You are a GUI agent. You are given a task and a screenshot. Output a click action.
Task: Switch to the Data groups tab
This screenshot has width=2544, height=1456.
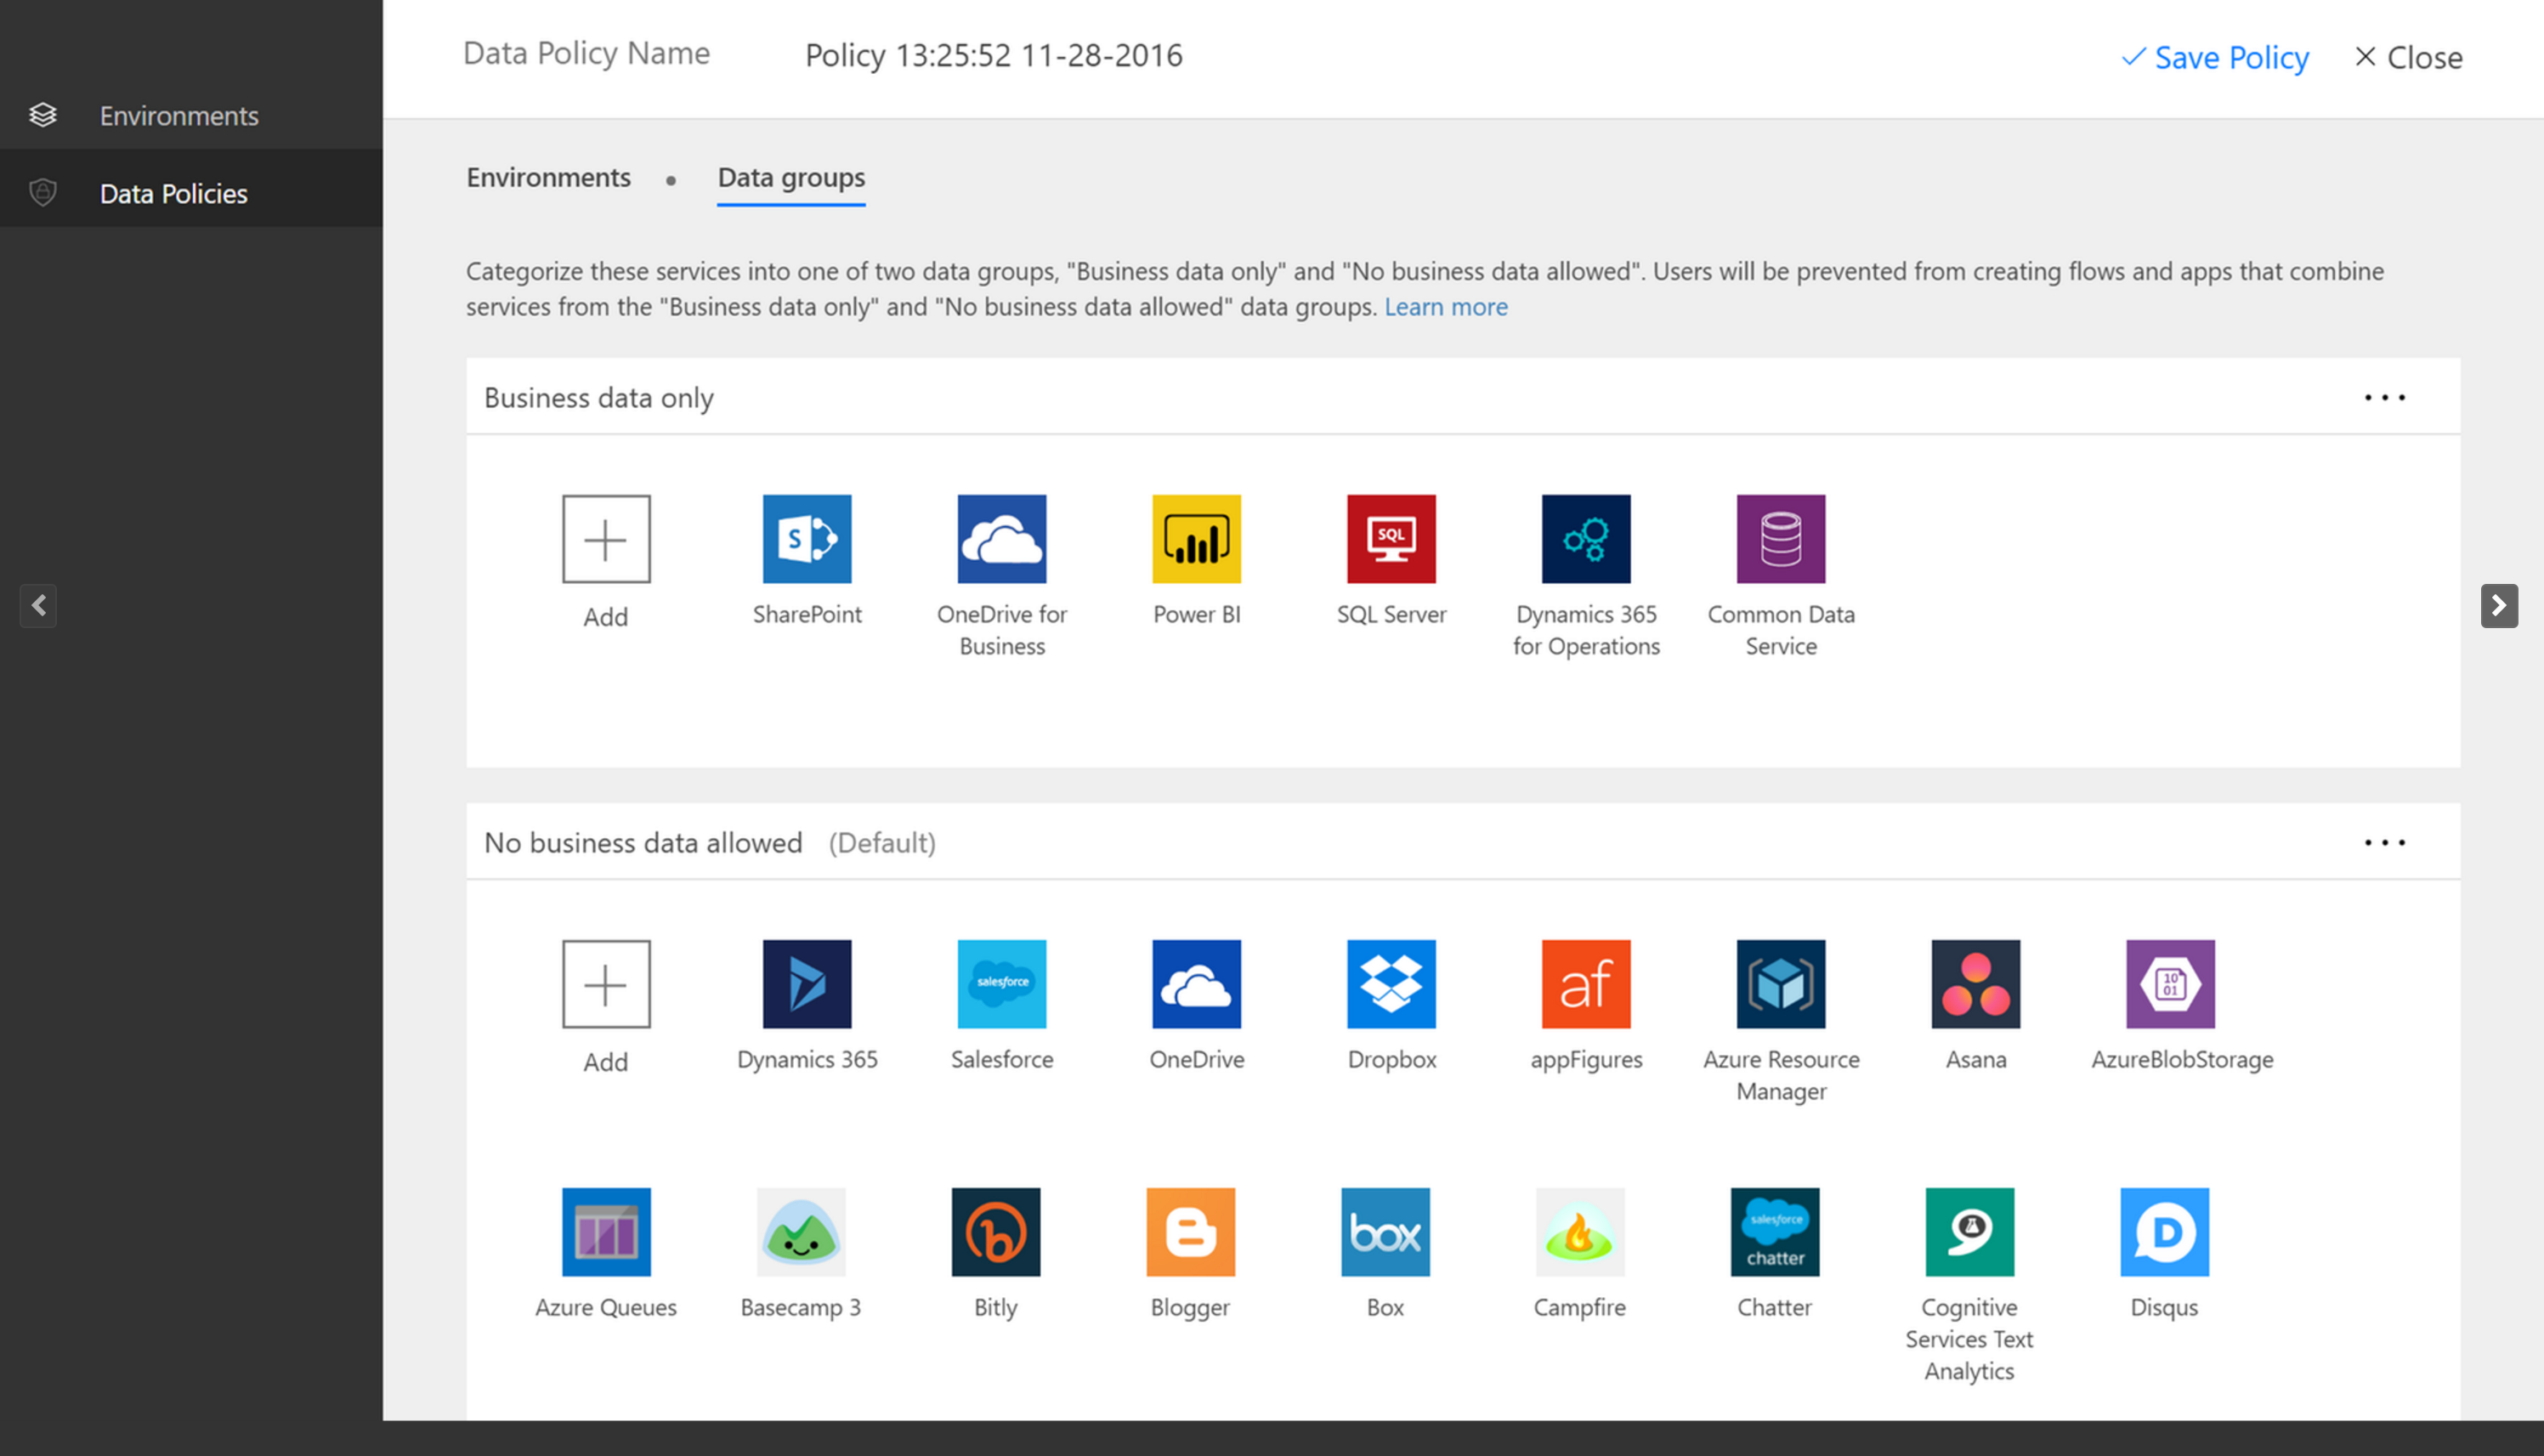coord(790,177)
